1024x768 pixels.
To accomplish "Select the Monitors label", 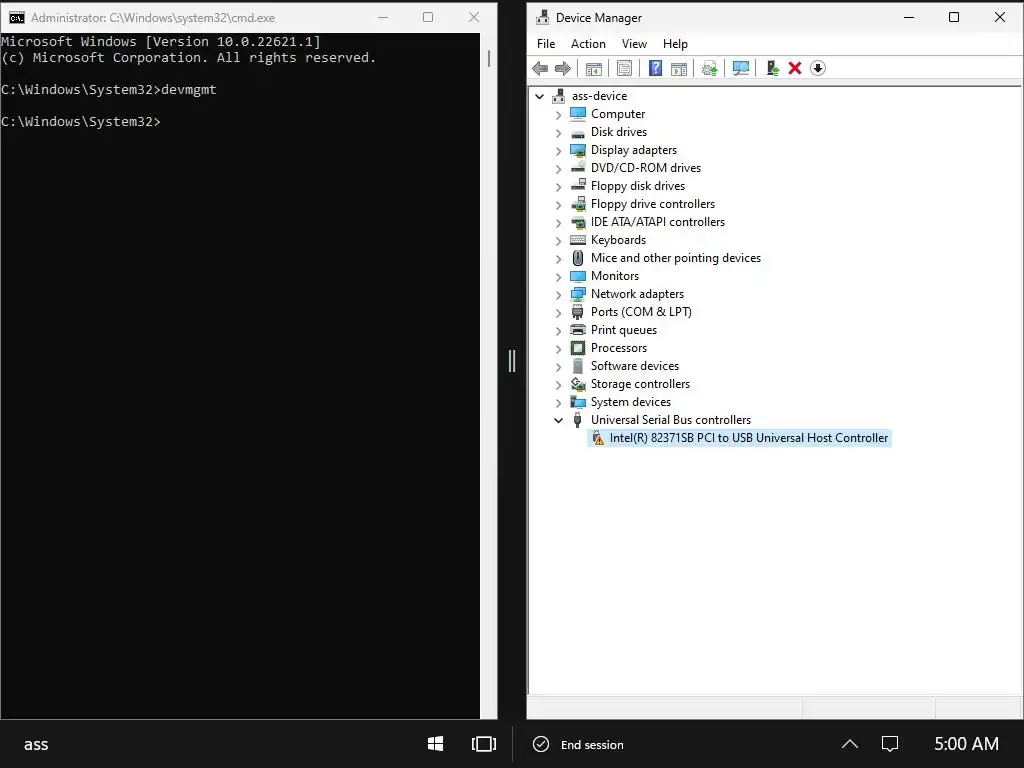I will pyautogui.click(x=615, y=276).
